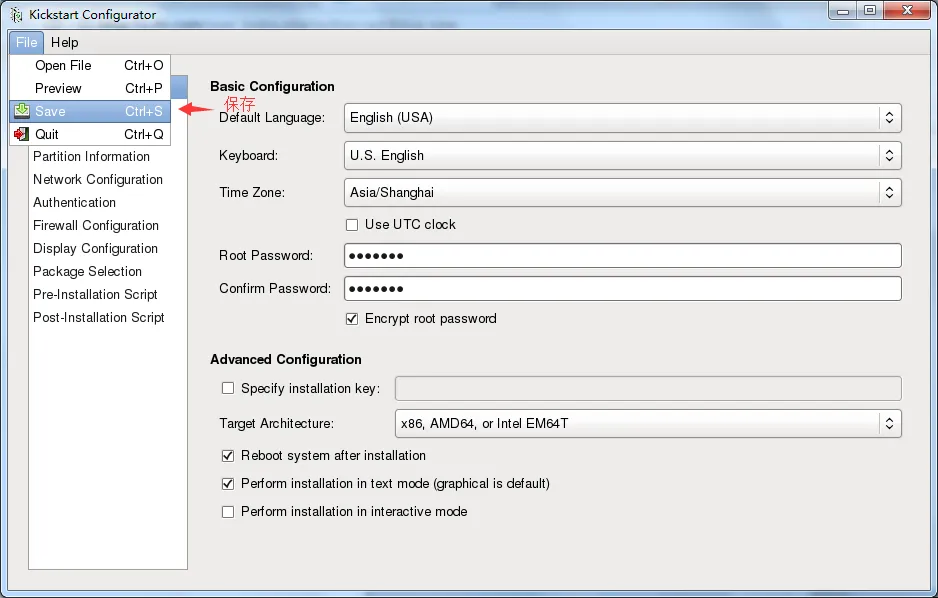This screenshot has width=938, height=598.
Task: Select Package Selection section
Action: point(87,271)
